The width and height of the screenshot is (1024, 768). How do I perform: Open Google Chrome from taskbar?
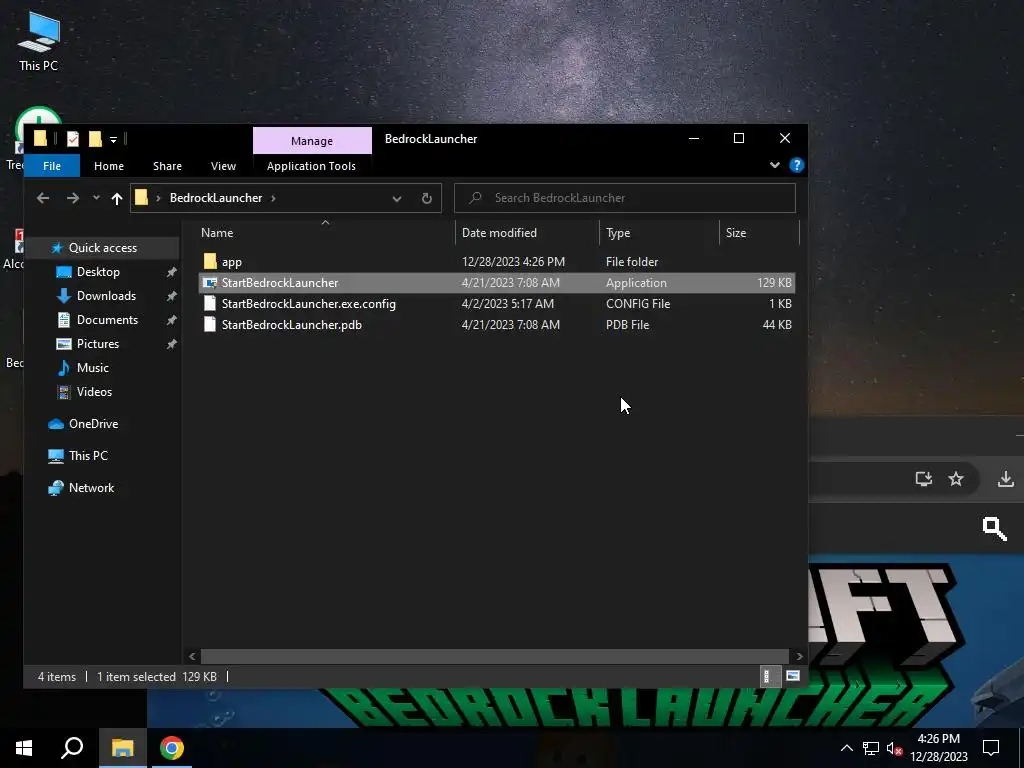[x=172, y=748]
